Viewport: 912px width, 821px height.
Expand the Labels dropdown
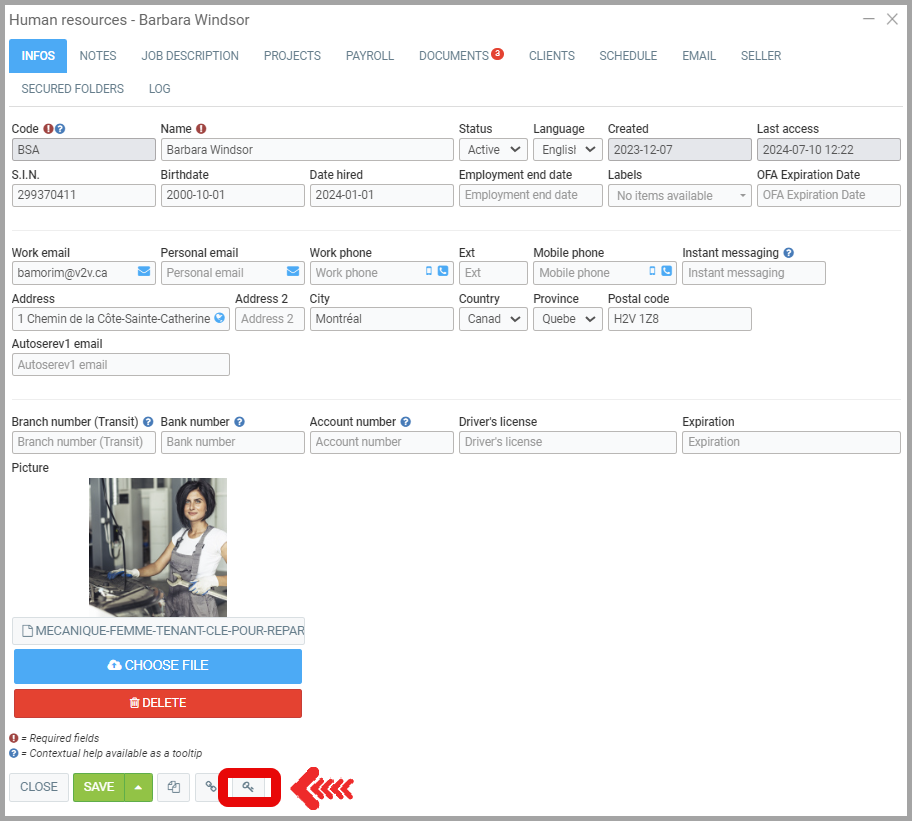point(679,196)
